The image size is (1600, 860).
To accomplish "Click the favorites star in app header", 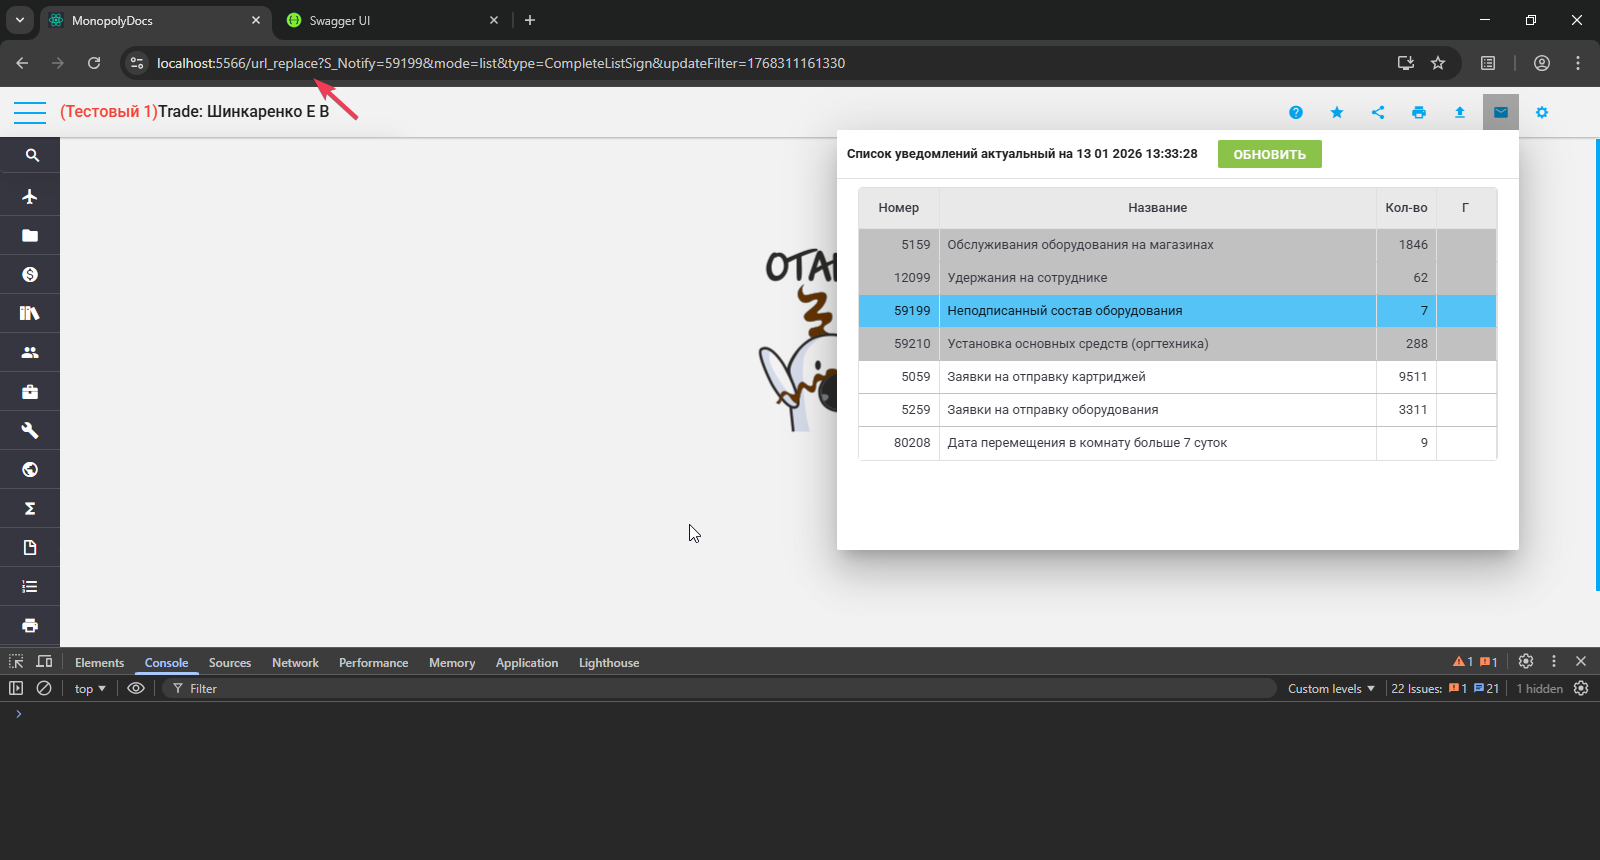I will (x=1337, y=112).
